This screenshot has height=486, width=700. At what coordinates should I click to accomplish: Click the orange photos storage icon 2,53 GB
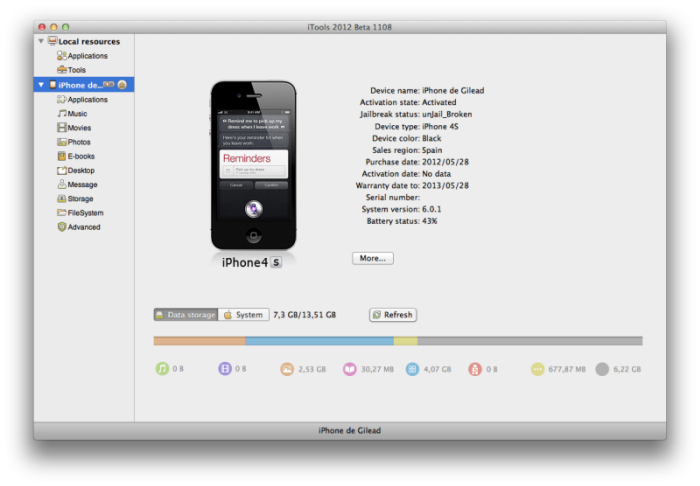[x=287, y=369]
